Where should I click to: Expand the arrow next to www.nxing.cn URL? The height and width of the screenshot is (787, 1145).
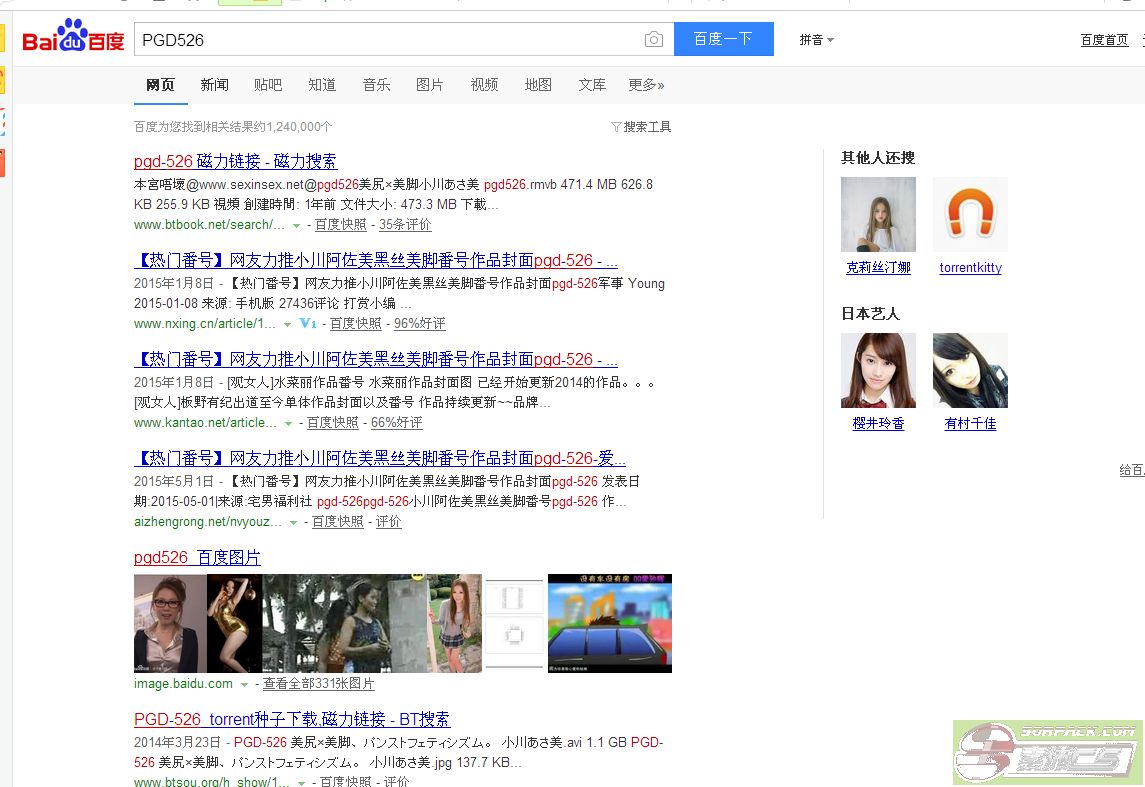pos(287,324)
